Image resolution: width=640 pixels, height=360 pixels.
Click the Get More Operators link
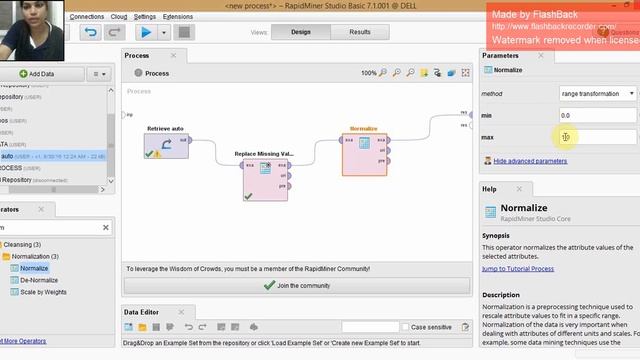[x=23, y=341]
